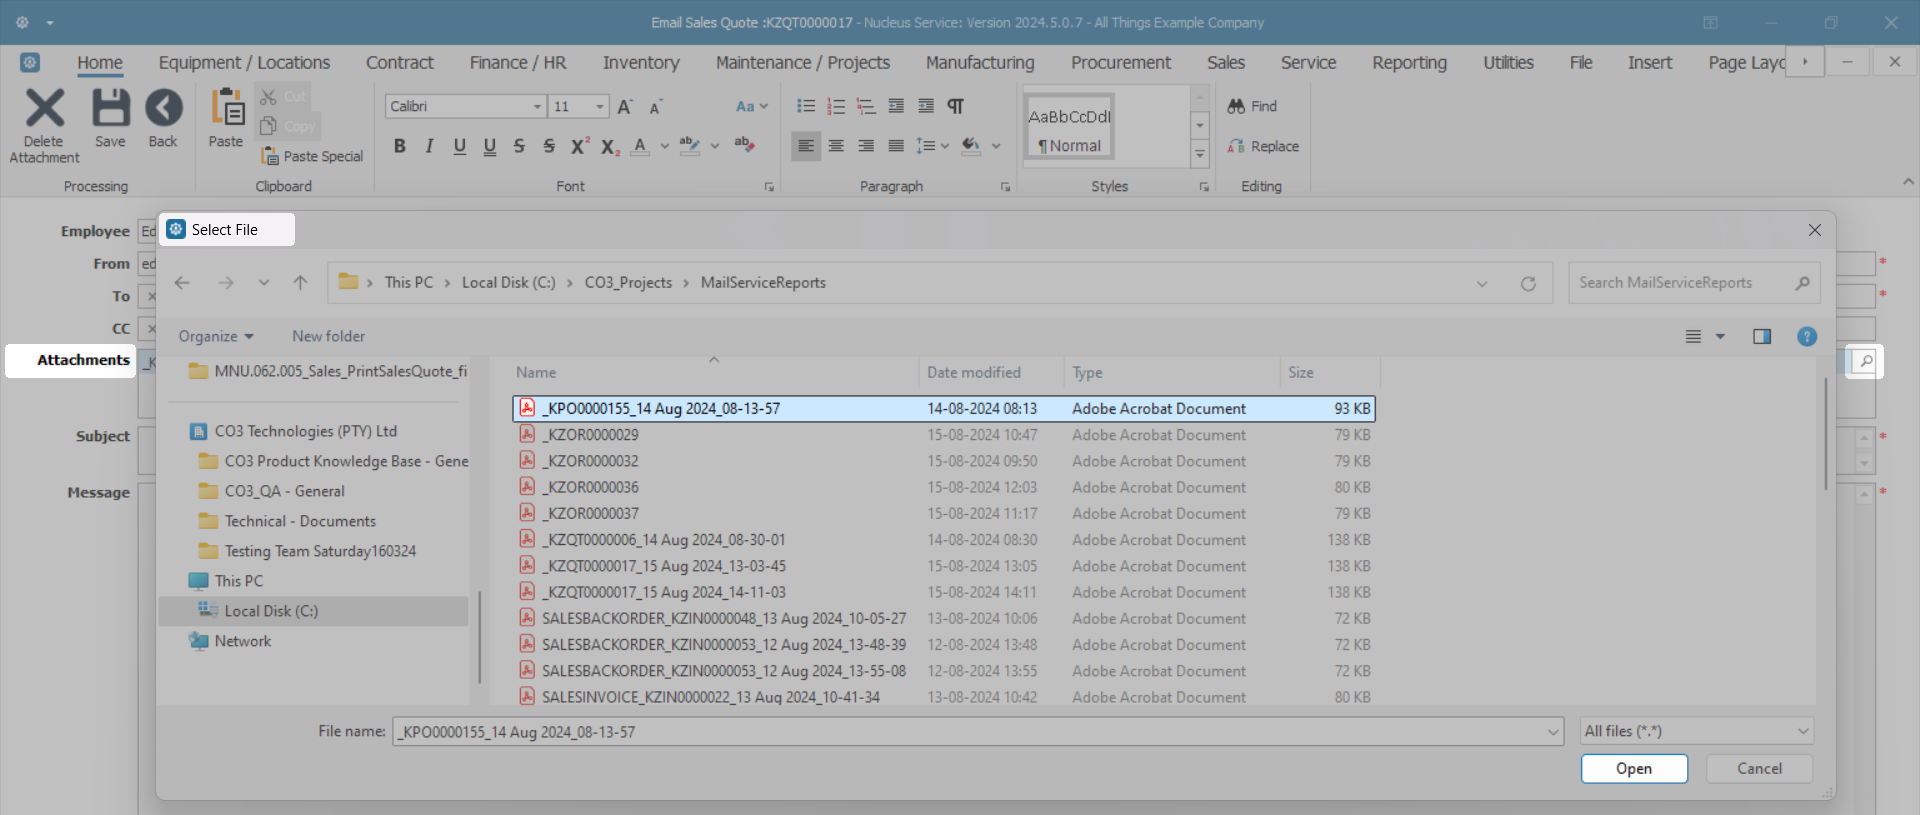This screenshot has width=1920, height=815.
Task: Click the text highlight color button
Action: click(689, 146)
